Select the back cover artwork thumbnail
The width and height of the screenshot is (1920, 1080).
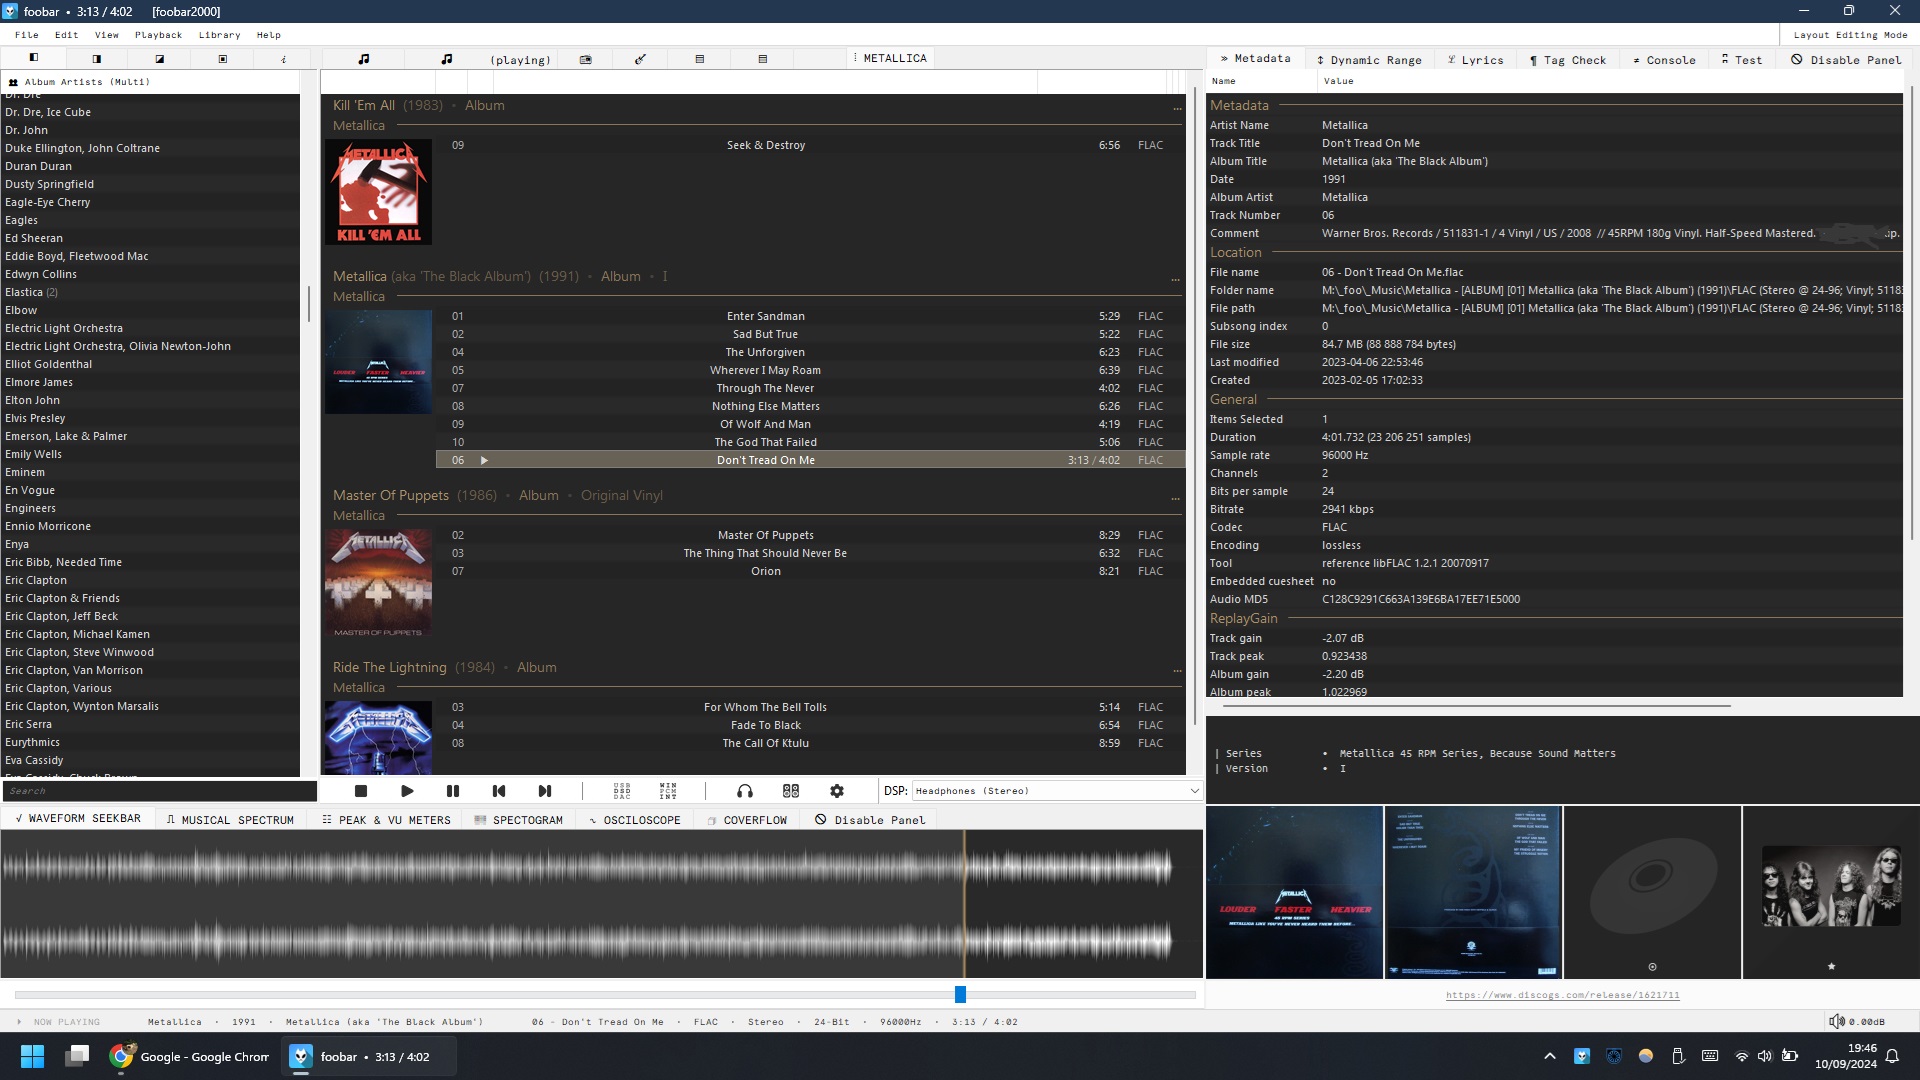(x=1473, y=892)
